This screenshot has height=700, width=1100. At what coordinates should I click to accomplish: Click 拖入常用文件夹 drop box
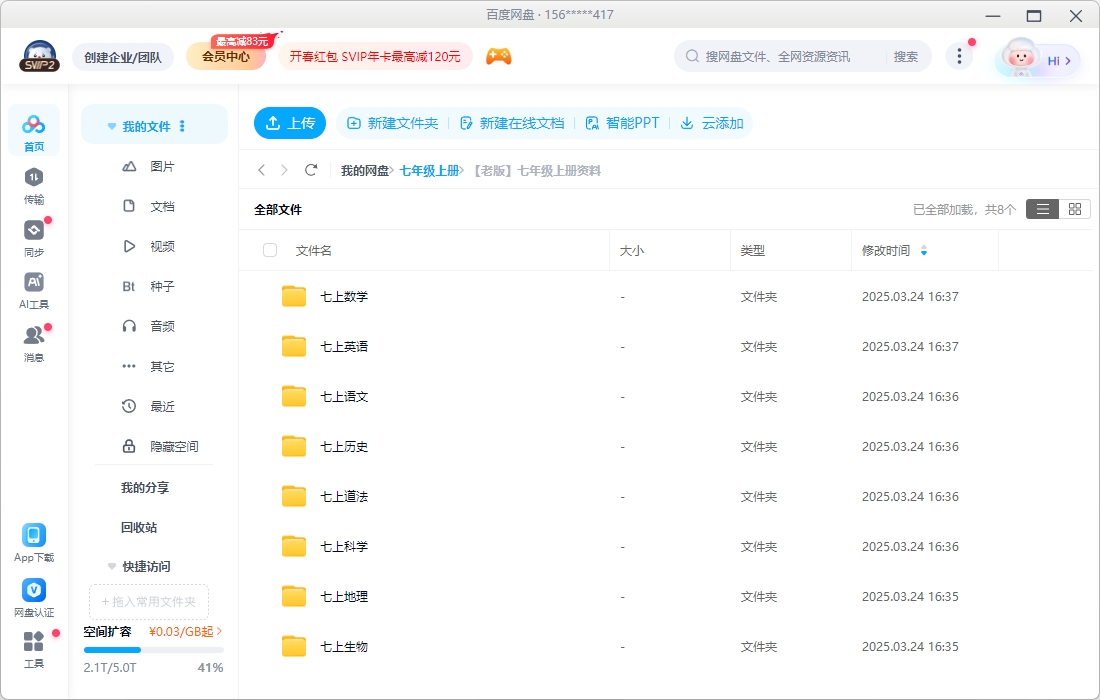[149, 602]
